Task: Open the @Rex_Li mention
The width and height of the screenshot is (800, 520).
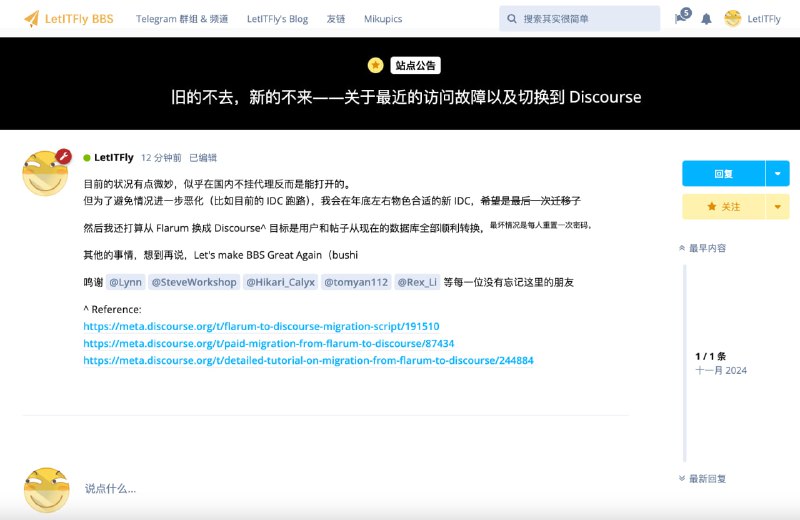Action: (x=417, y=282)
